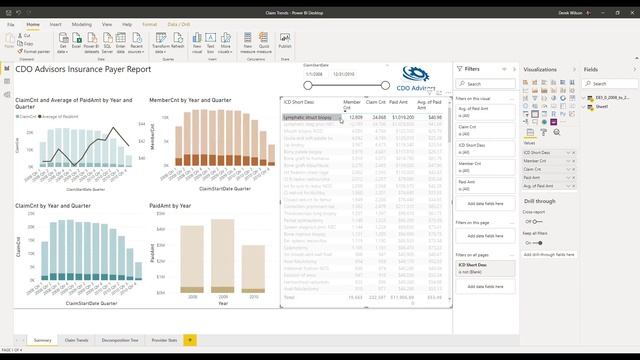The image size is (640, 360).
Task: Switch to the View ribbon tab
Action: pyautogui.click(x=107, y=24)
